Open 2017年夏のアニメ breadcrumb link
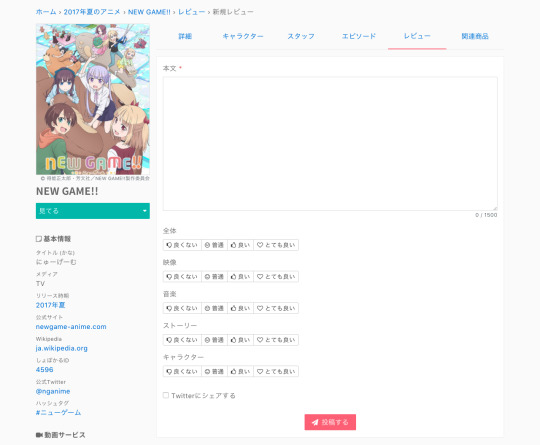The image size is (540, 445). pos(92,12)
